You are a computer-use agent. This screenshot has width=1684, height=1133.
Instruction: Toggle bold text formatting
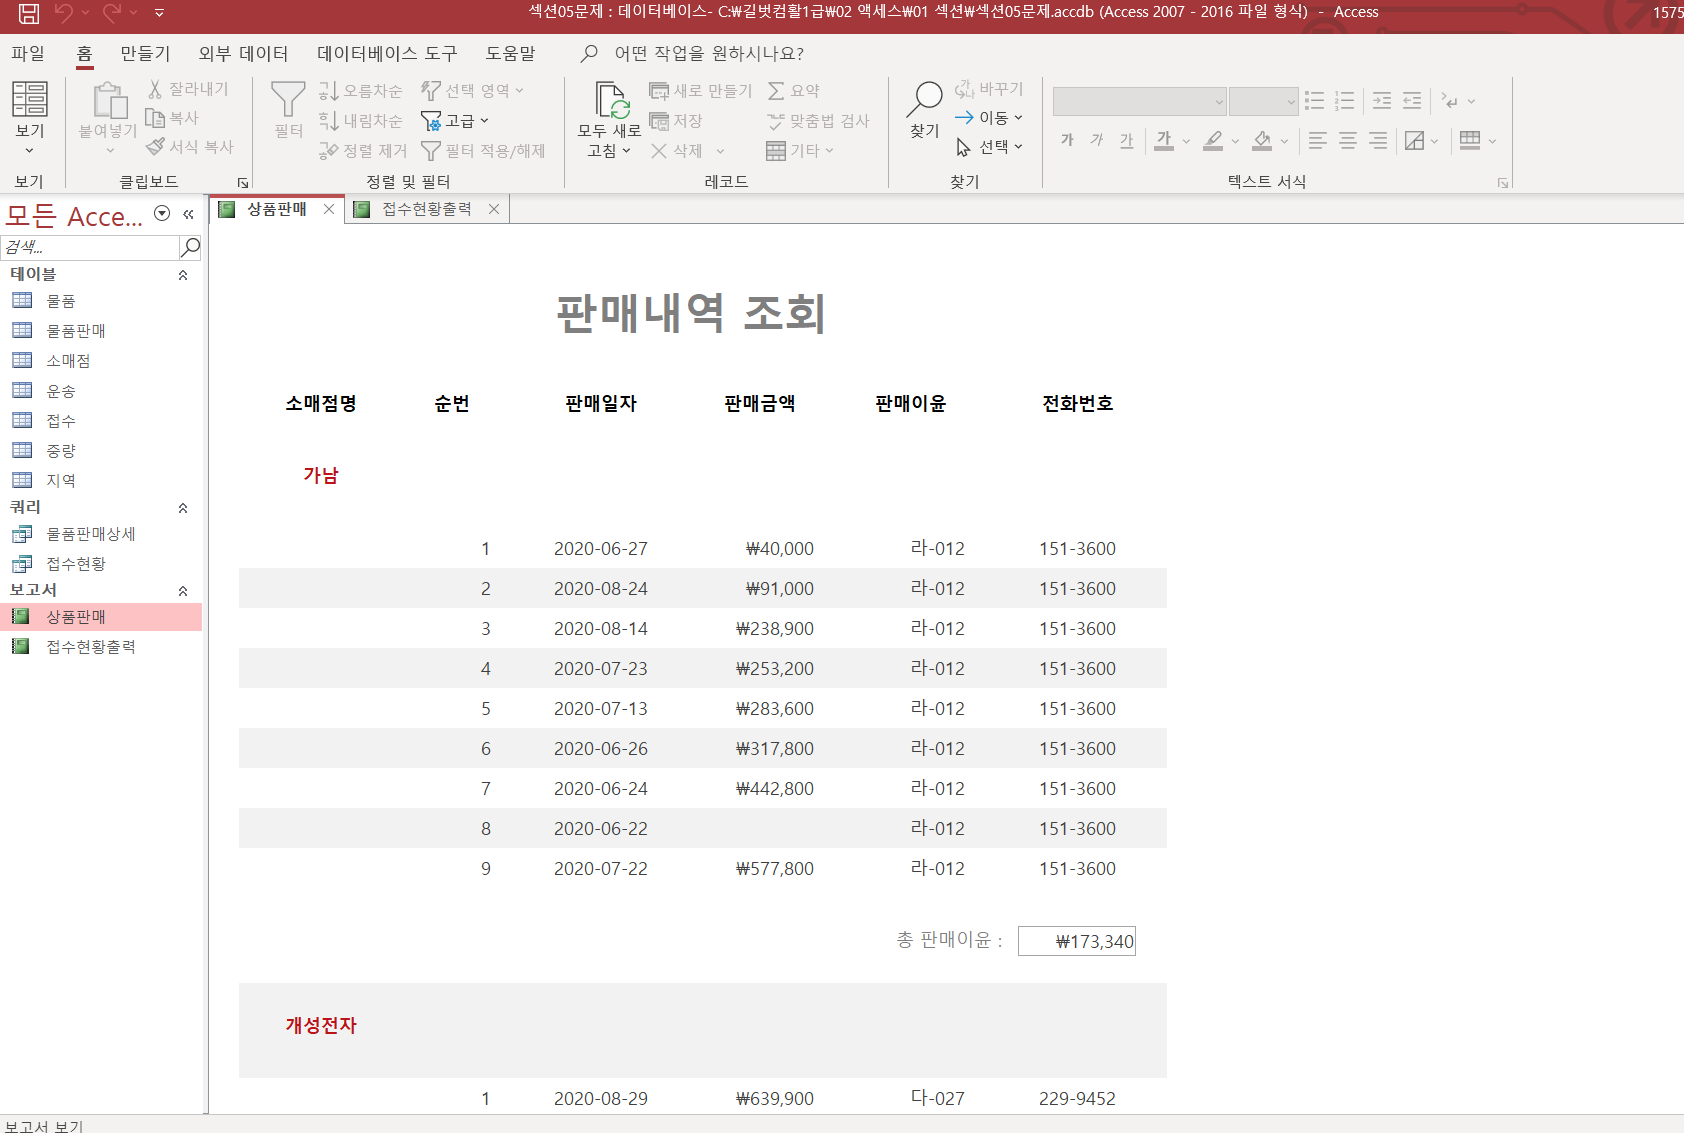pyautogui.click(x=1067, y=141)
